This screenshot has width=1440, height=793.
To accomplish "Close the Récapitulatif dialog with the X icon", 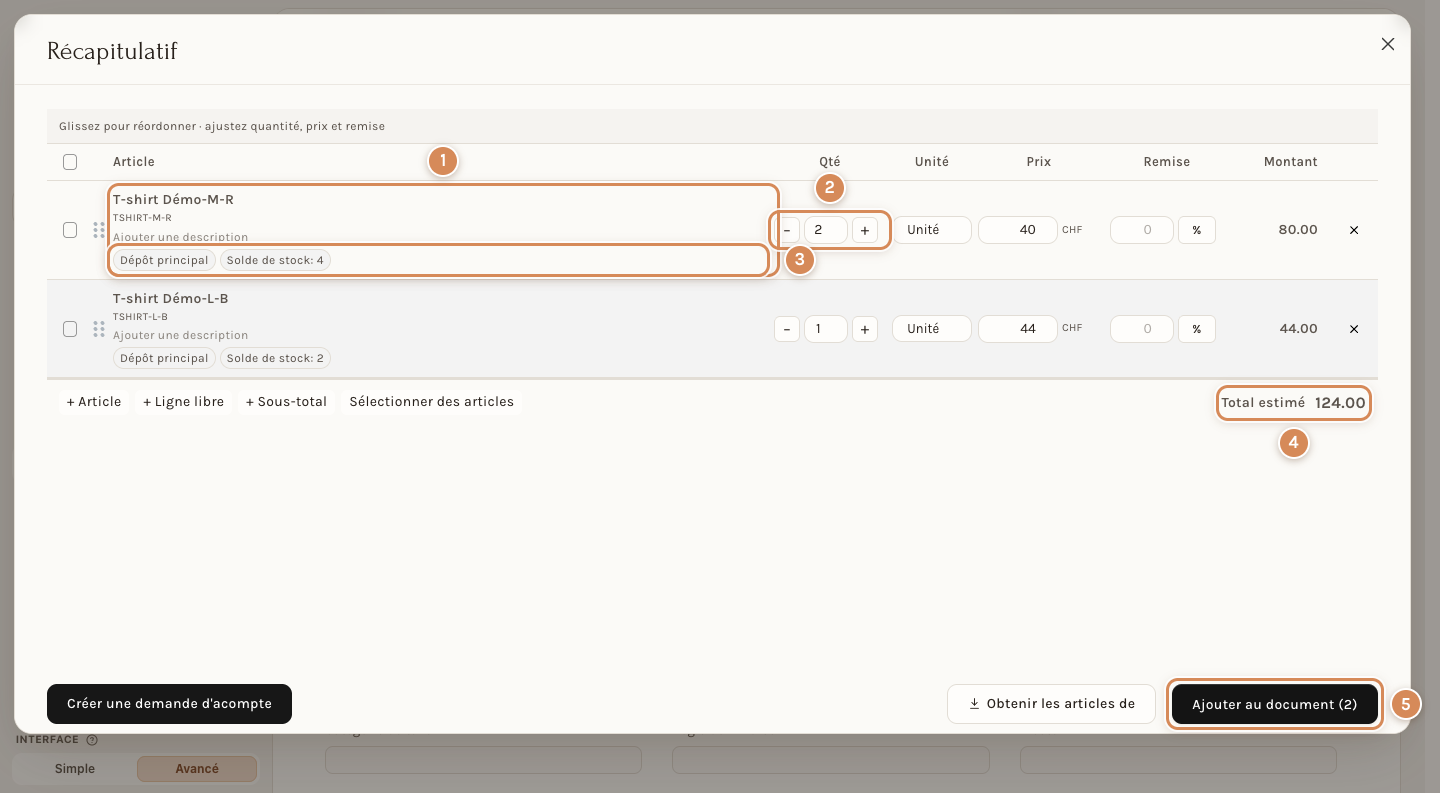I will coord(1387,44).
